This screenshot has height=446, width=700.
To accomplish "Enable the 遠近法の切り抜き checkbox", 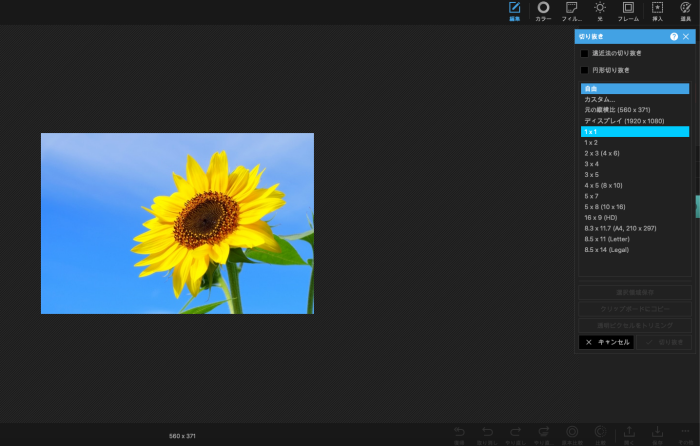I will tap(585, 53).
